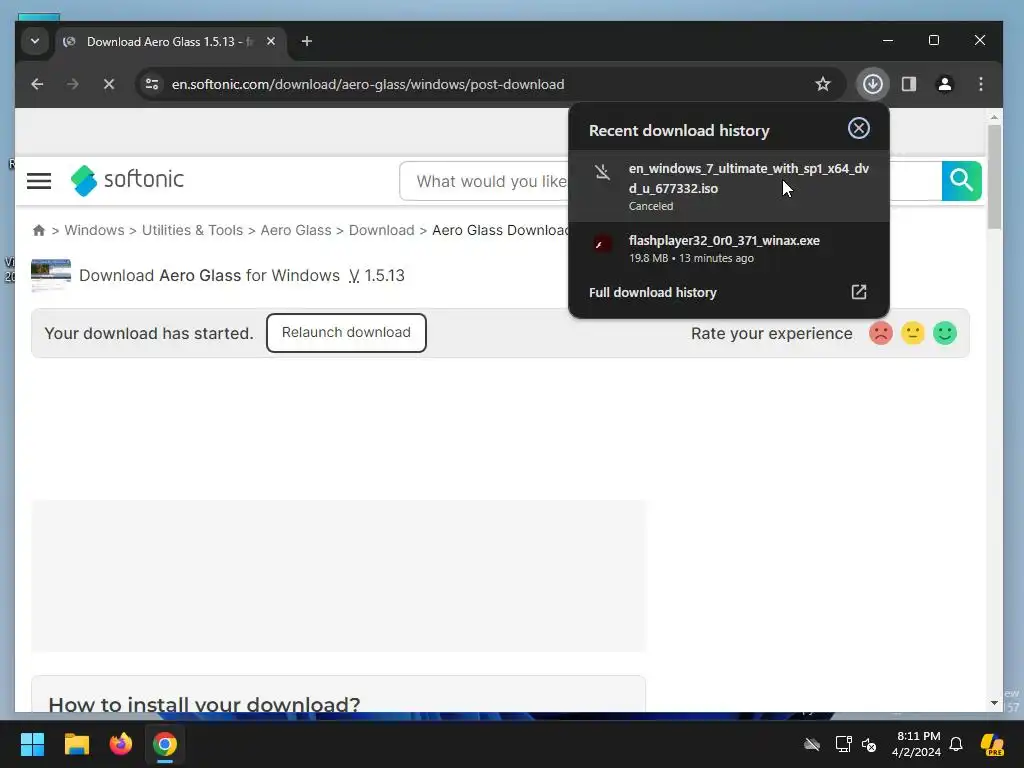Click the crossed-out cloud tray icon
This screenshot has height=768, width=1024.
pos(812,744)
